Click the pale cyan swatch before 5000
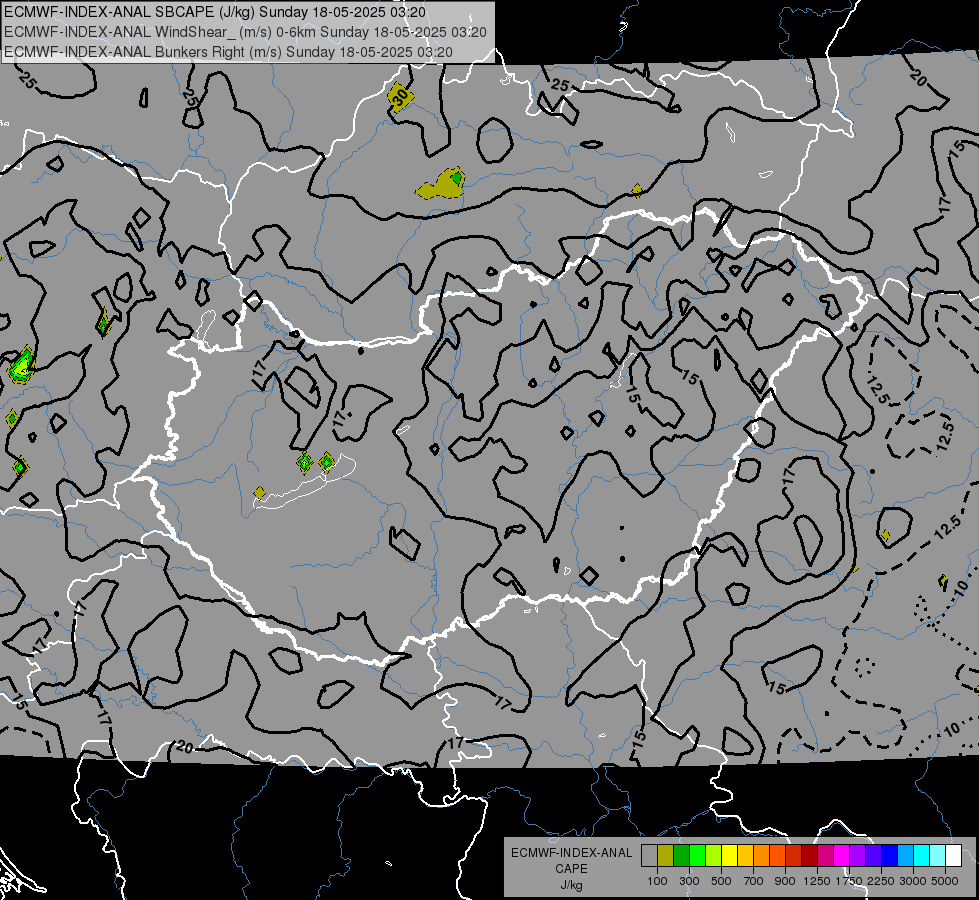 coord(938,856)
